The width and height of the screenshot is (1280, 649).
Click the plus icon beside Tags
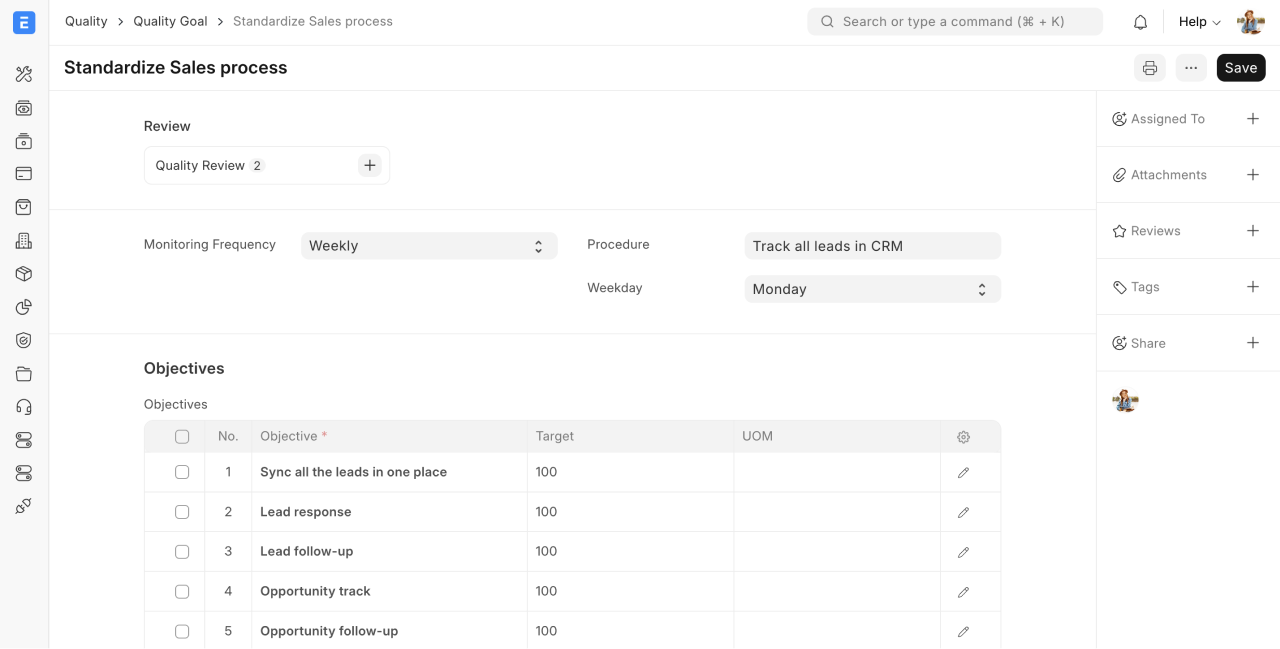(1252, 287)
